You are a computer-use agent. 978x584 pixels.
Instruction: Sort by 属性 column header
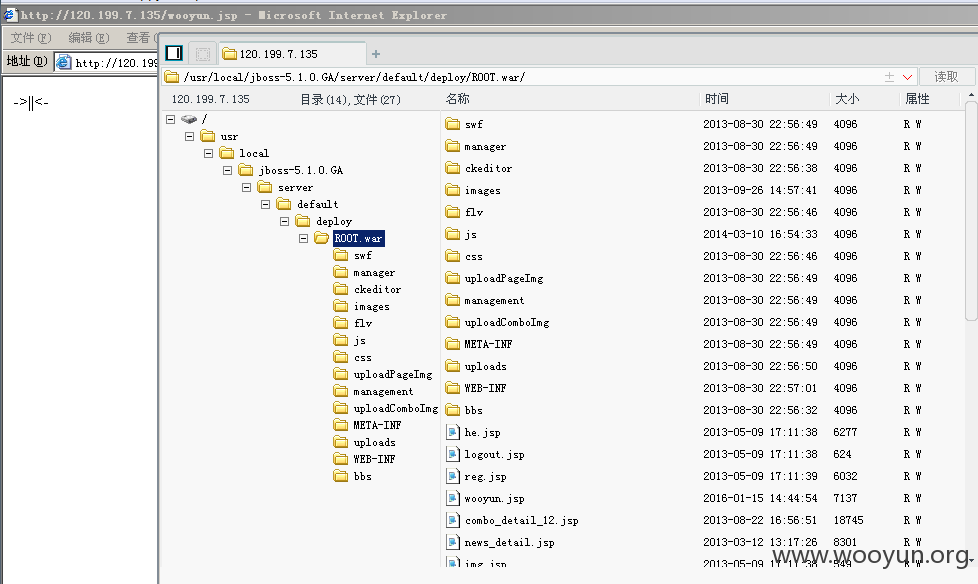917,99
